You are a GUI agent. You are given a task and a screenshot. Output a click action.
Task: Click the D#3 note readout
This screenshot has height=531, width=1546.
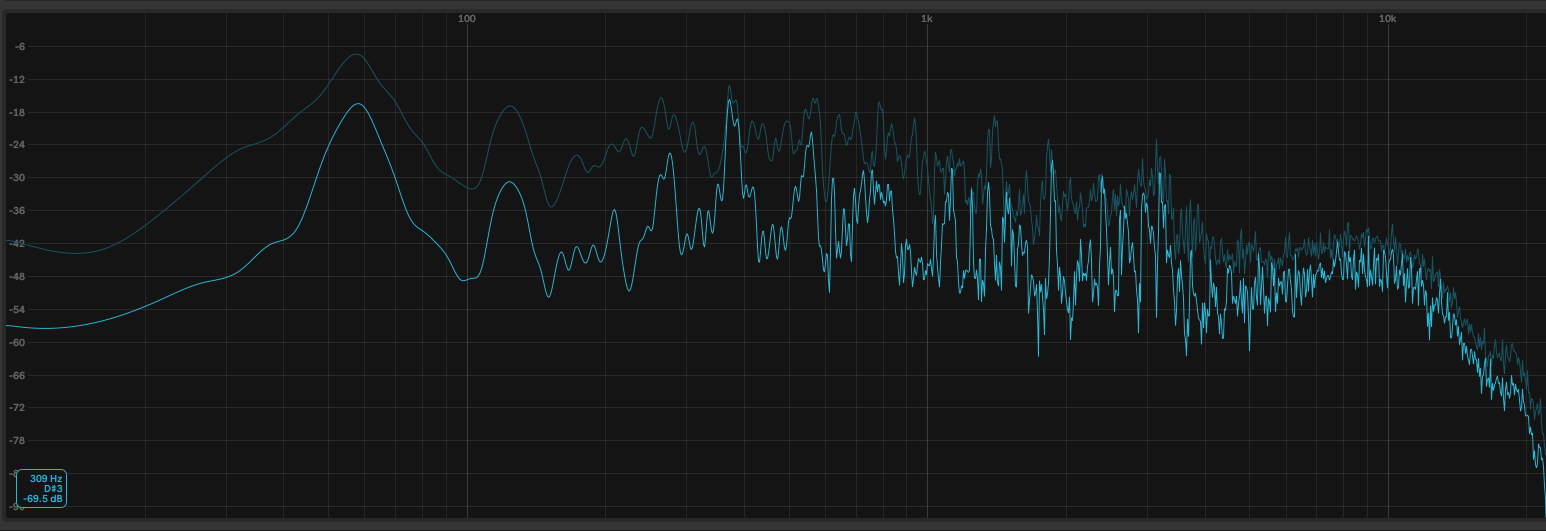[53, 488]
